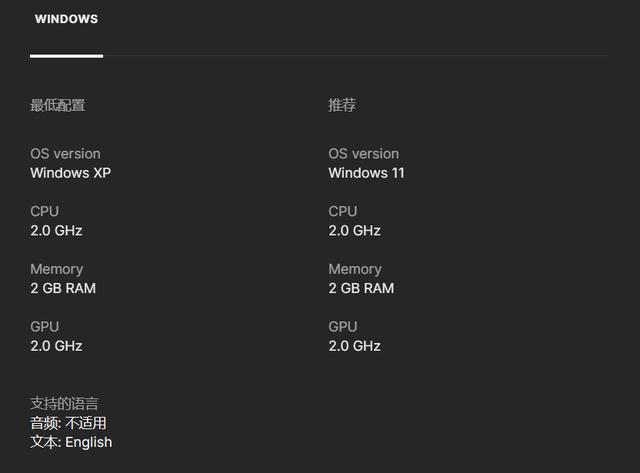
Task: Click the 最低配置 heading
Action: tap(57, 105)
